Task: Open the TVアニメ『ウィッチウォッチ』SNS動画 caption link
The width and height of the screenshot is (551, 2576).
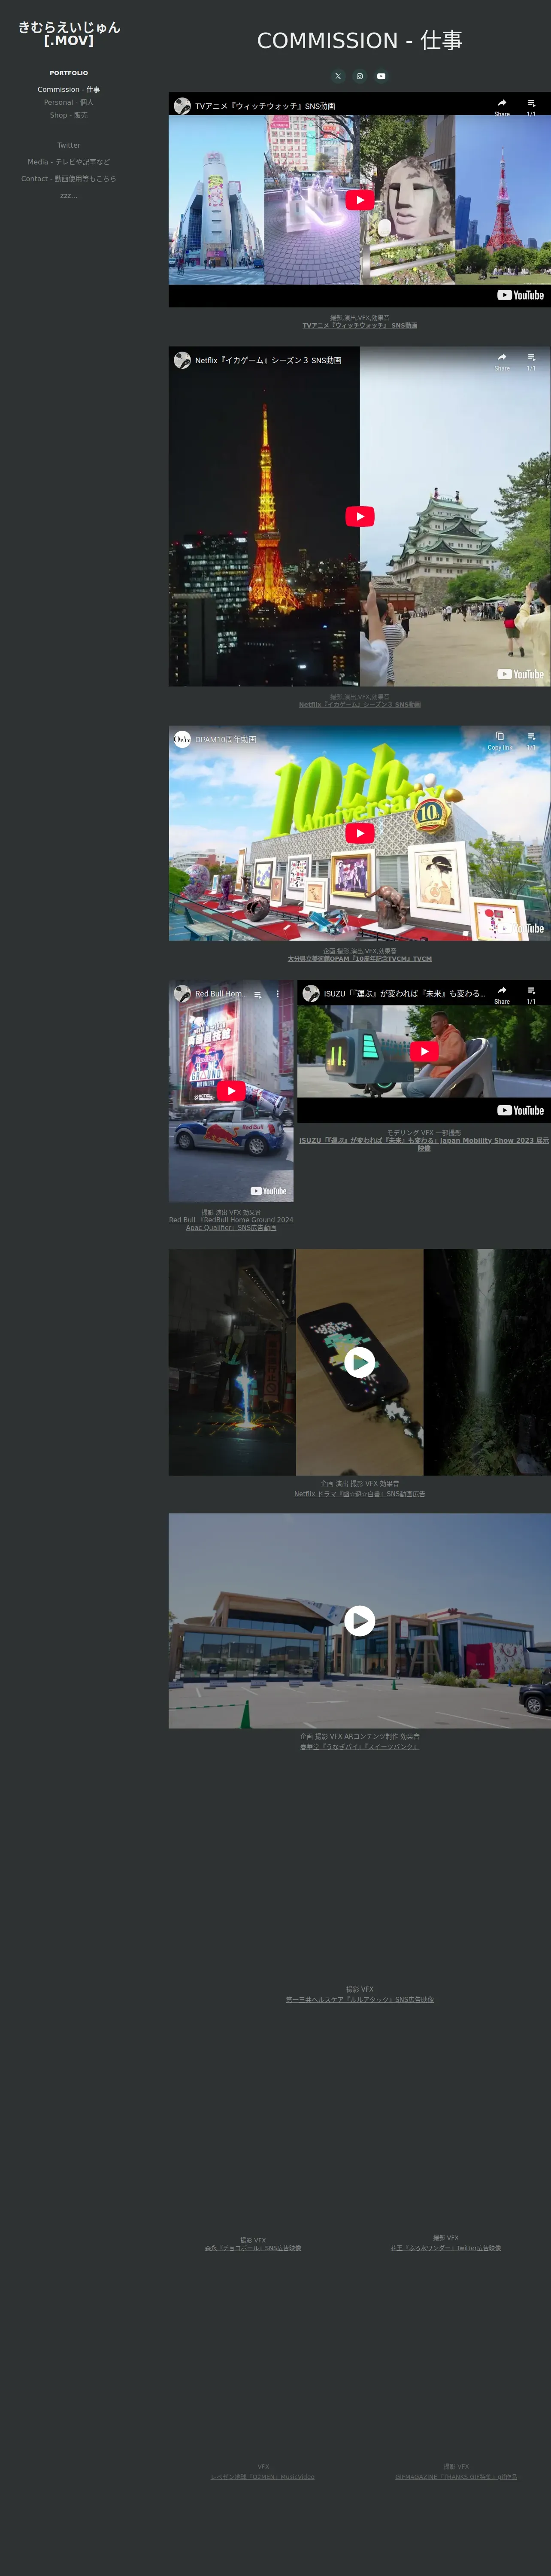Action: click(360, 325)
